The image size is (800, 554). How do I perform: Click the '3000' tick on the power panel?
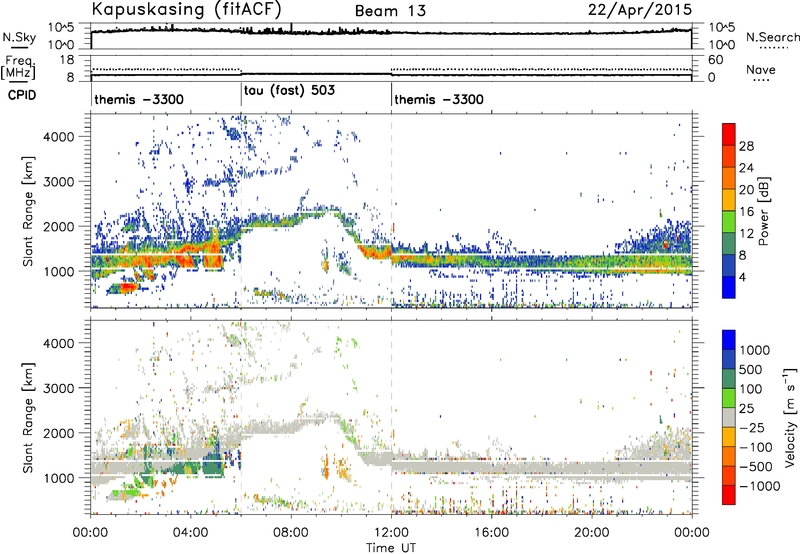(x=58, y=182)
